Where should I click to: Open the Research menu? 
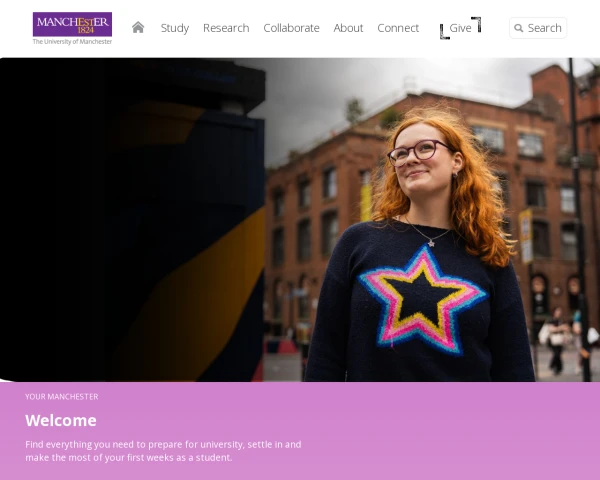pyautogui.click(x=226, y=28)
